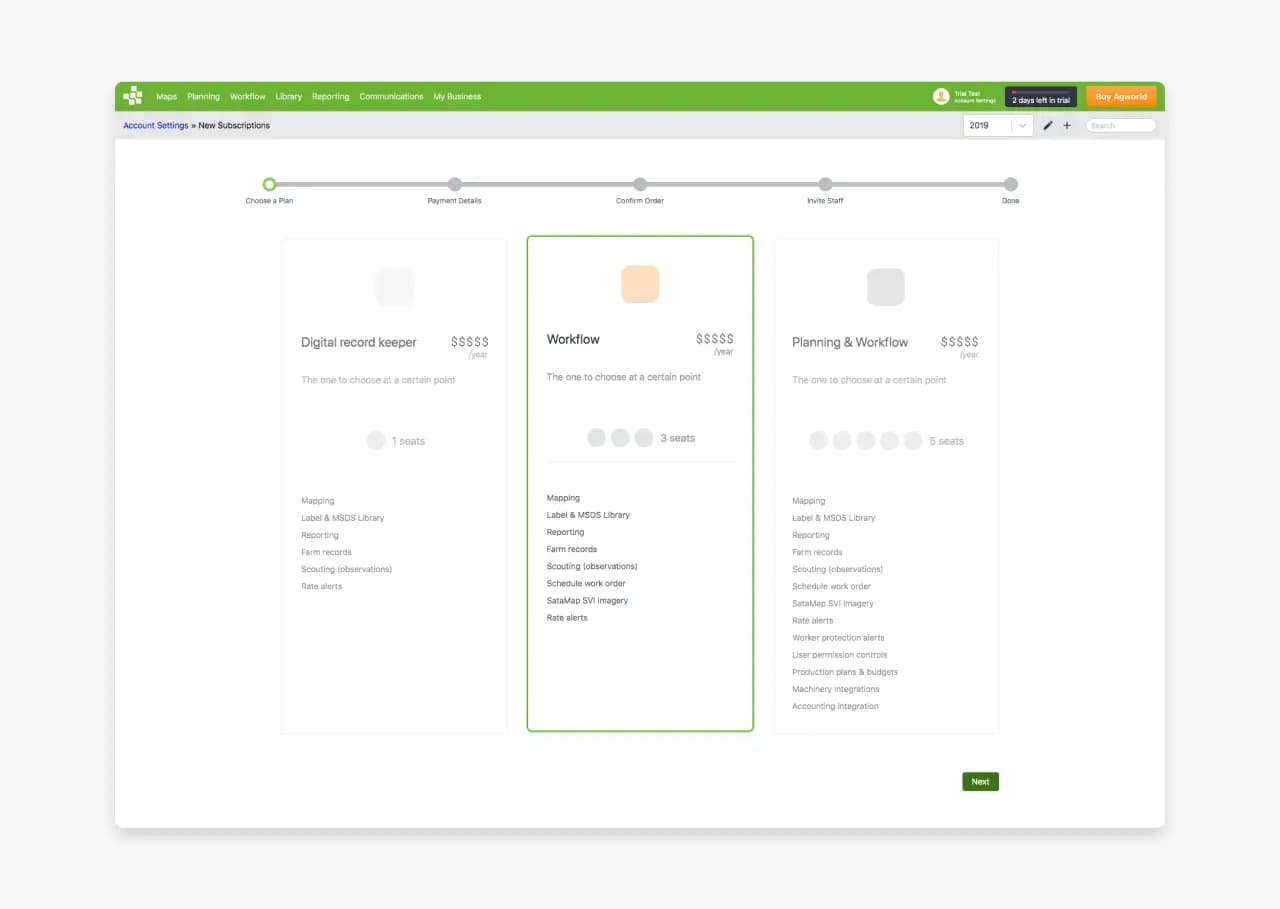Click User permission controls feature

[x=840, y=655]
